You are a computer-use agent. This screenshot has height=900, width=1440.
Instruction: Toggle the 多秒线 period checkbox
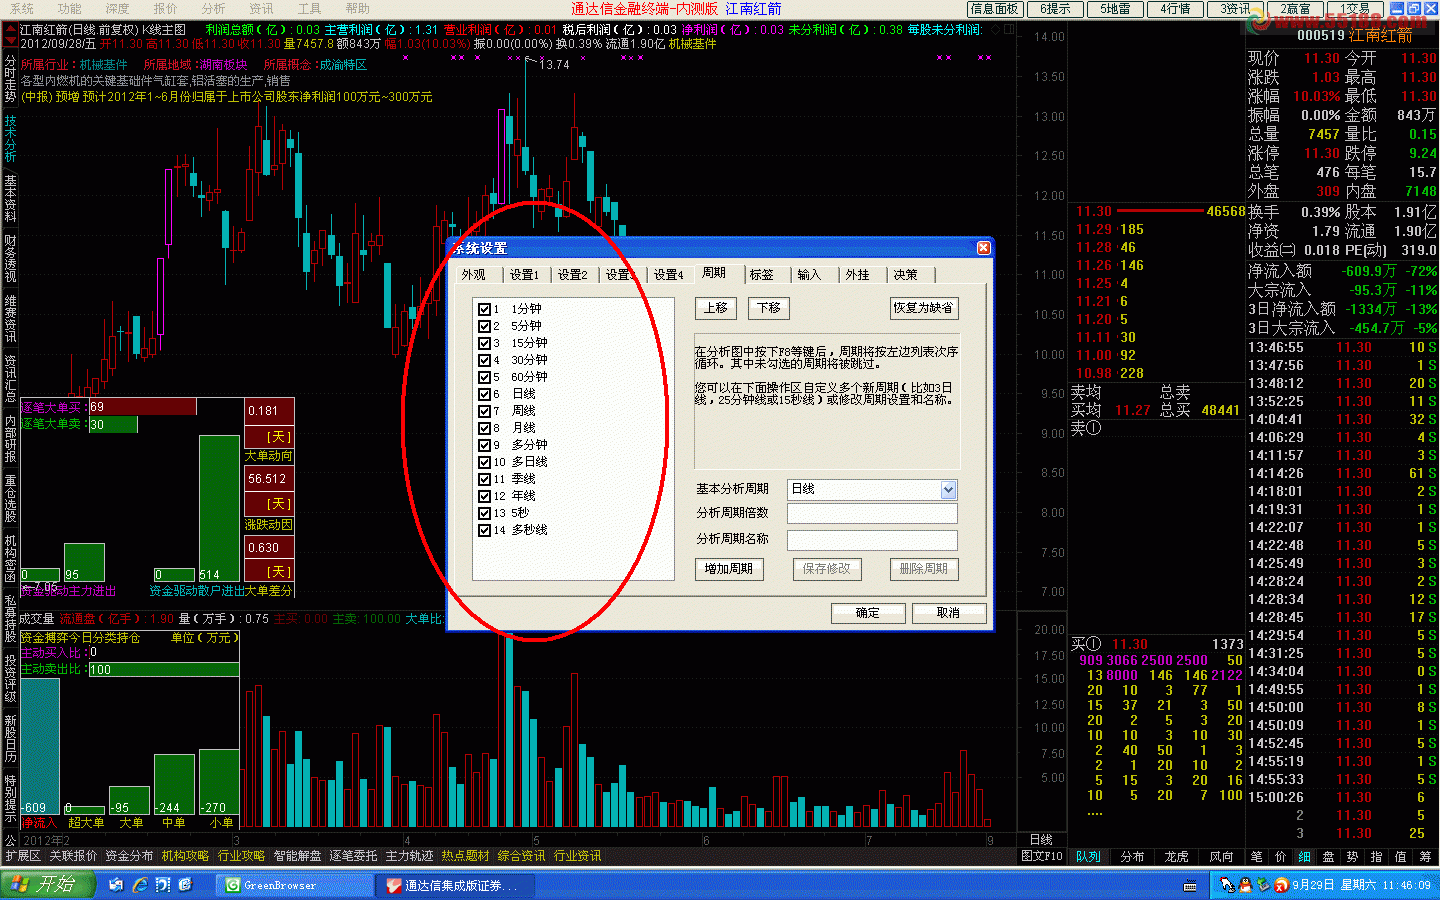pyautogui.click(x=484, y=530)
